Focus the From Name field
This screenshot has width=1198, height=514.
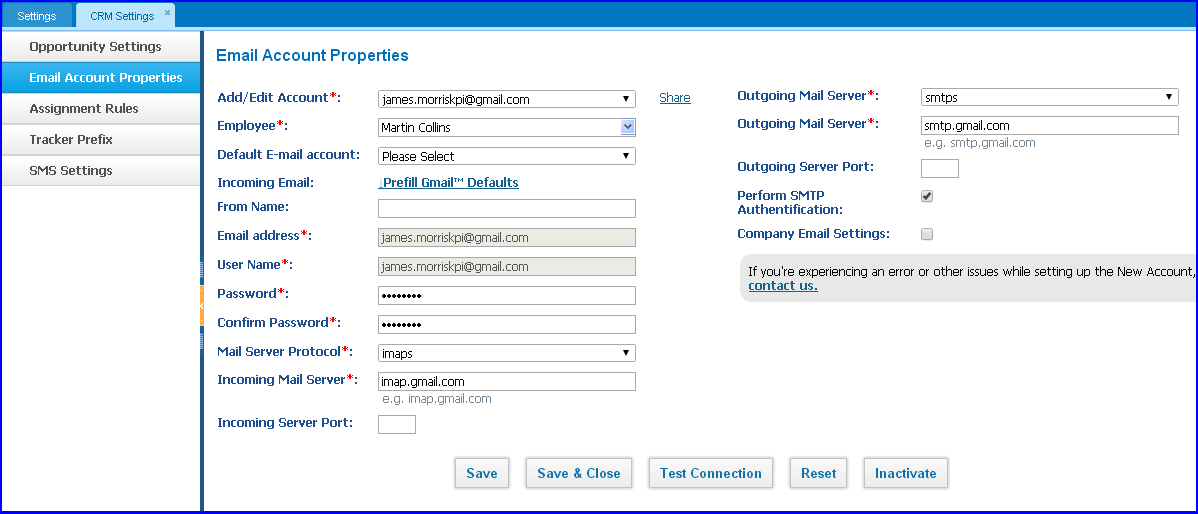click(507, 209)
